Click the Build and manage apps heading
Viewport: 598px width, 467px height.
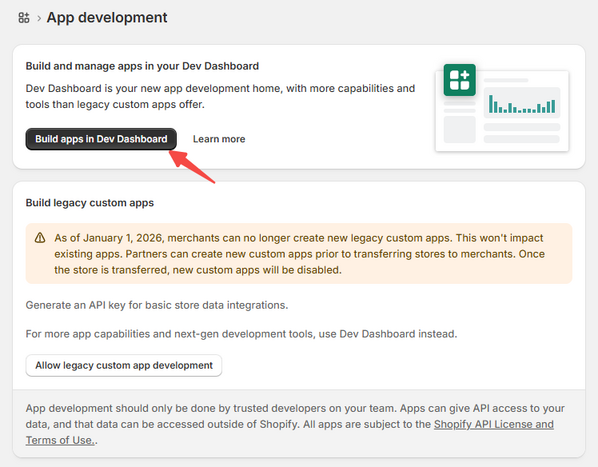142,66
